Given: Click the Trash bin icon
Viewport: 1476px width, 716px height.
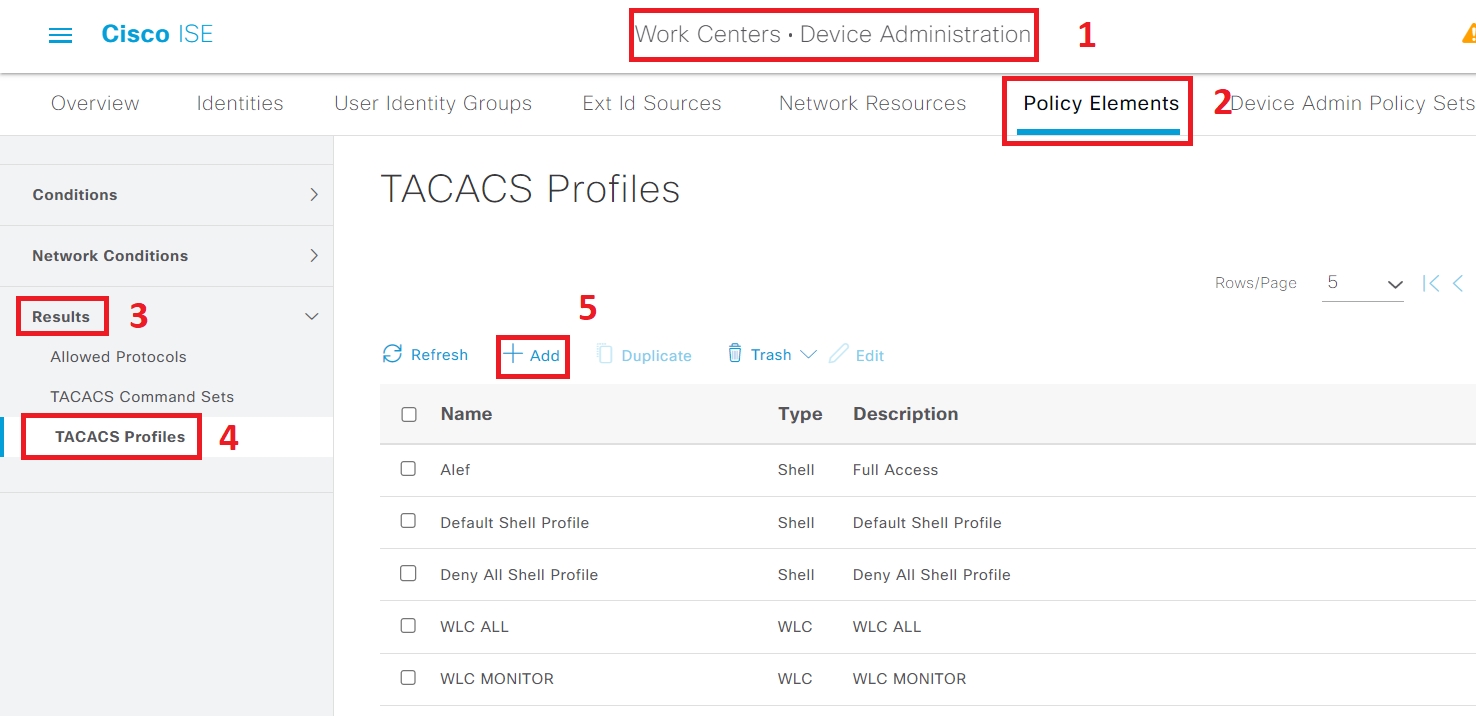Looking at the screenshot, I should (x=735, y=353).
